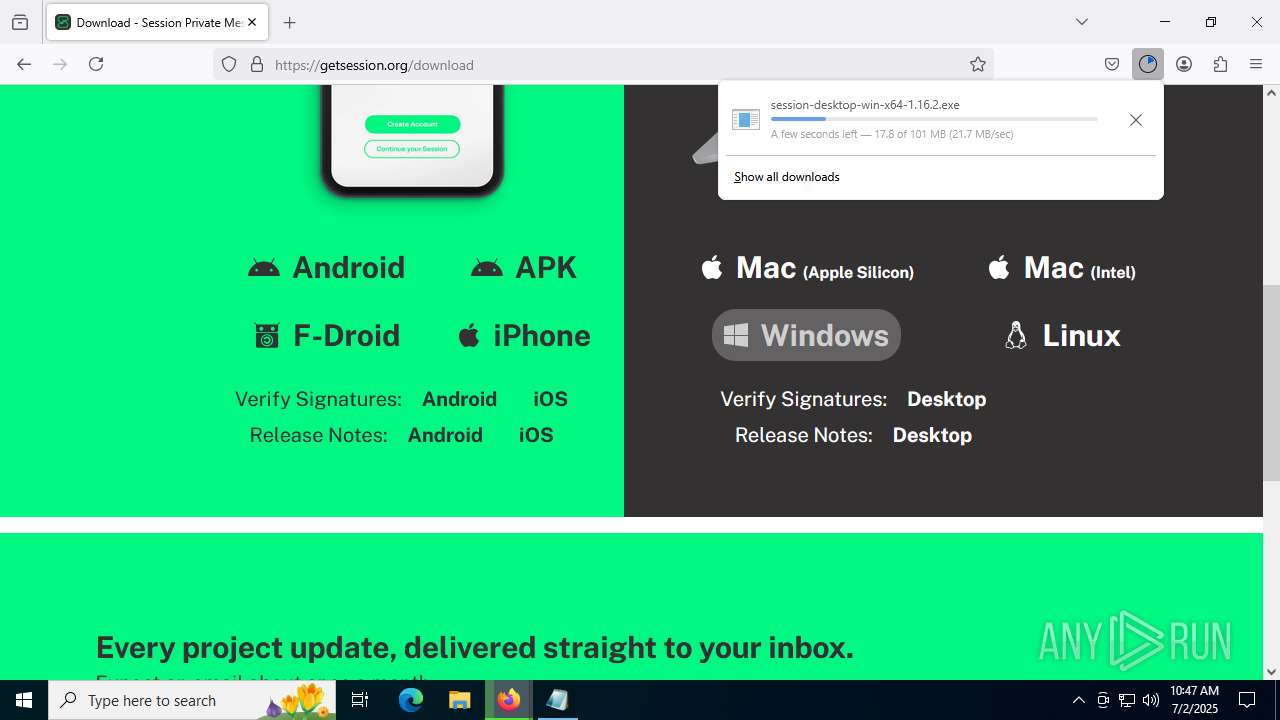The height and width of the screenshot is (720, 1280).
Task: Open Show all downloads
Action: 787,177
